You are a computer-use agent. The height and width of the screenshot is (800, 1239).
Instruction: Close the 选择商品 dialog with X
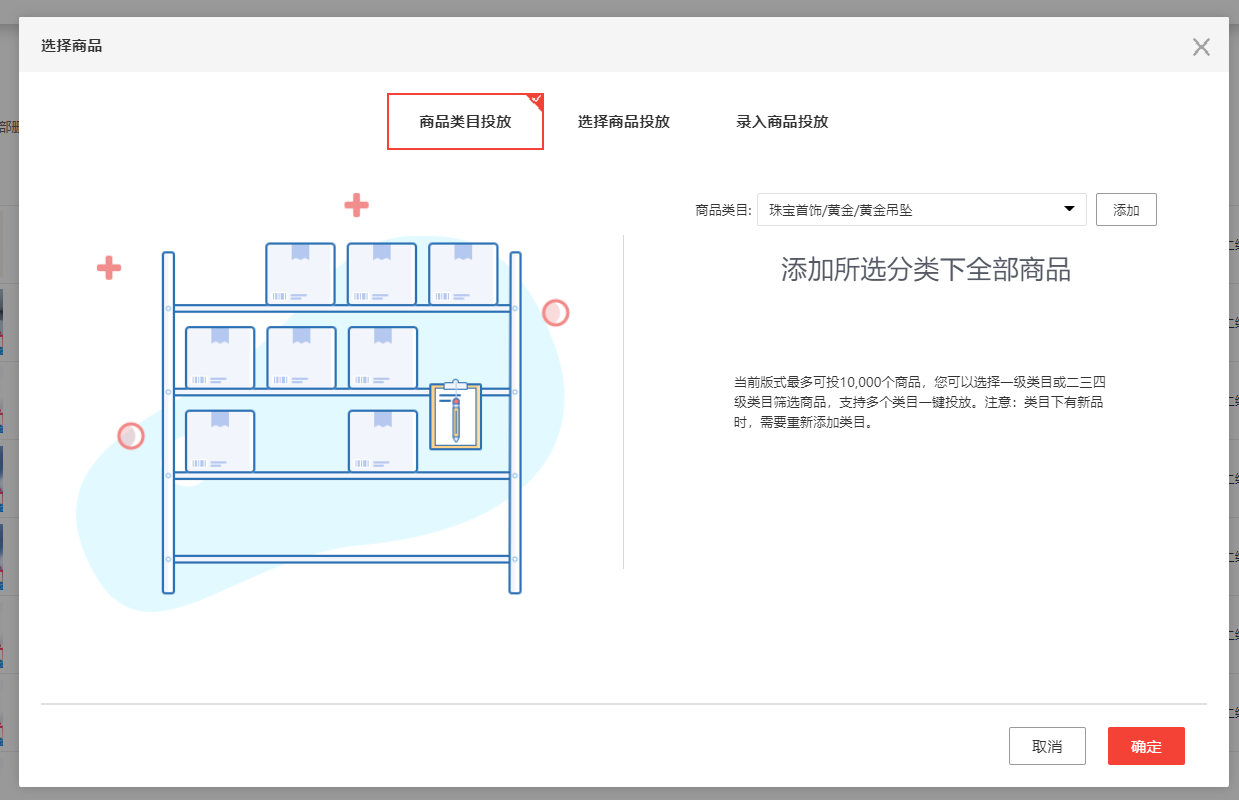(1201, 47)
